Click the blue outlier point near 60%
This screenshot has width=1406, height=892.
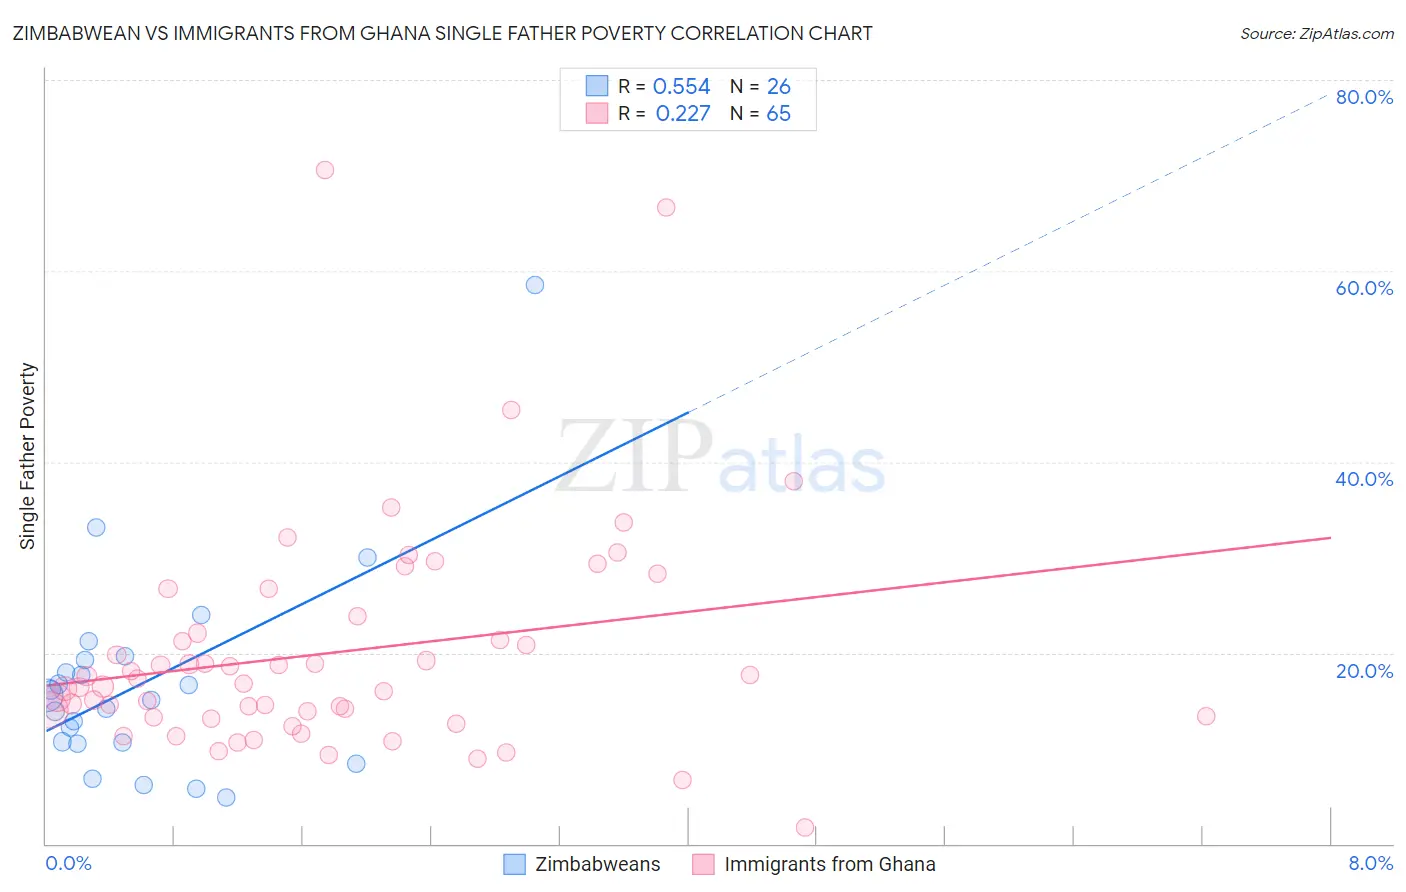[x=535, y=285]
